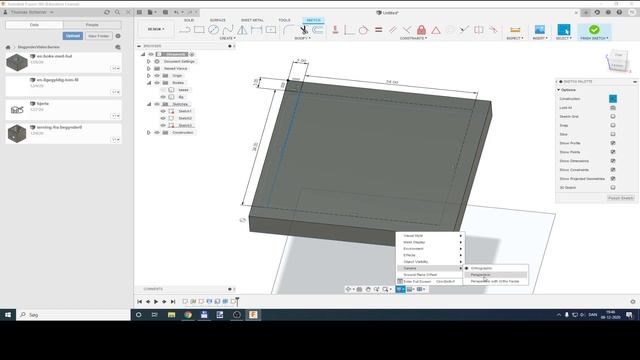Open the top project thumbnail
The height and width of the screenshot is (360, 640).
[17, 62]
